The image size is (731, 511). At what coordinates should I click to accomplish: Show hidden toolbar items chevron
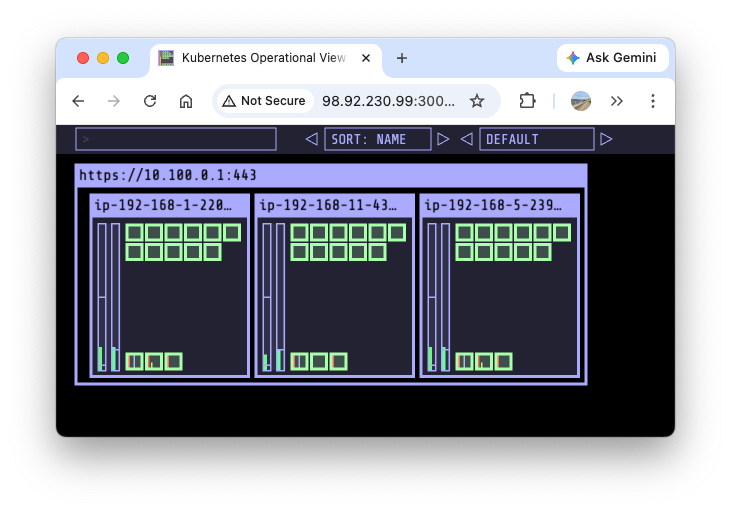(x=617, y=101)
